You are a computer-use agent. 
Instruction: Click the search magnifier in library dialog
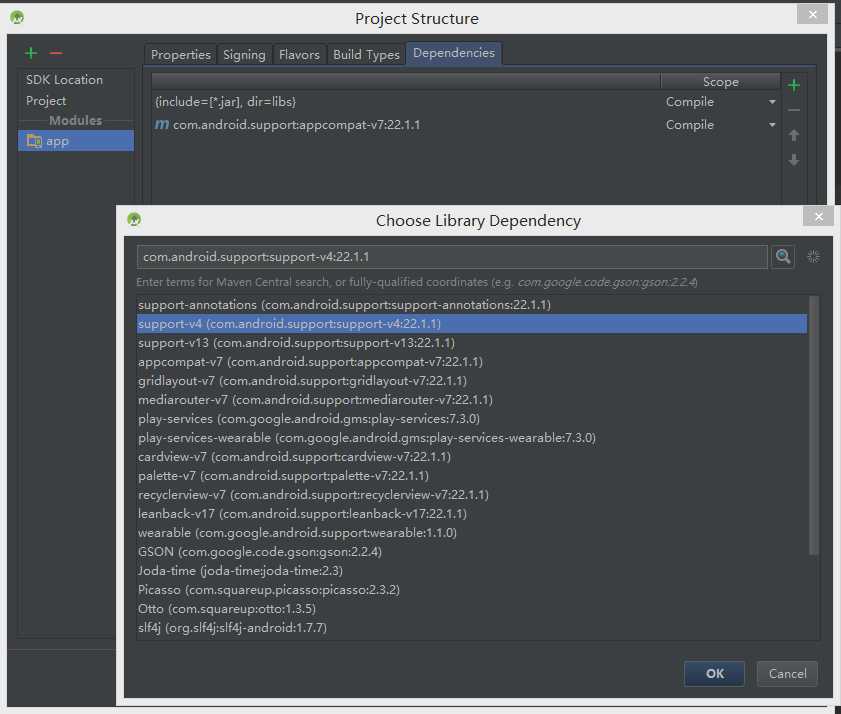point(783,257)
